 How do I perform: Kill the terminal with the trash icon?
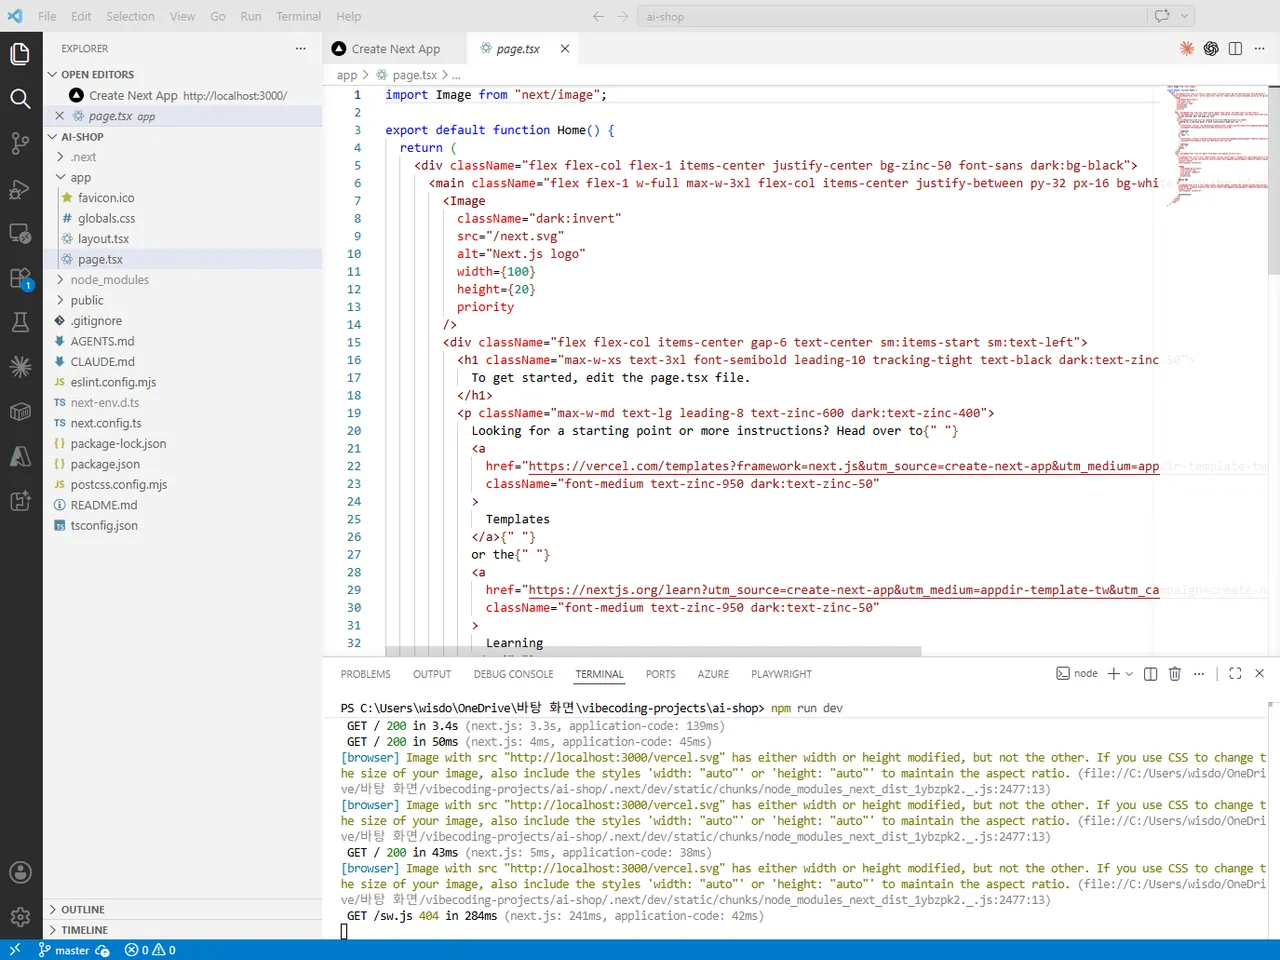(1175, 674)
